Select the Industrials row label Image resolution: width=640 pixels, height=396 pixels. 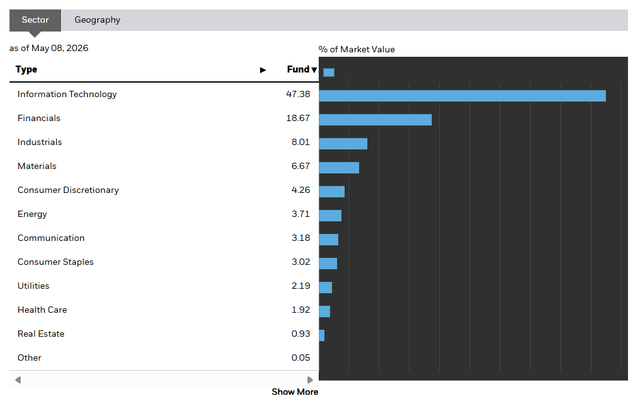pos(40,142)
